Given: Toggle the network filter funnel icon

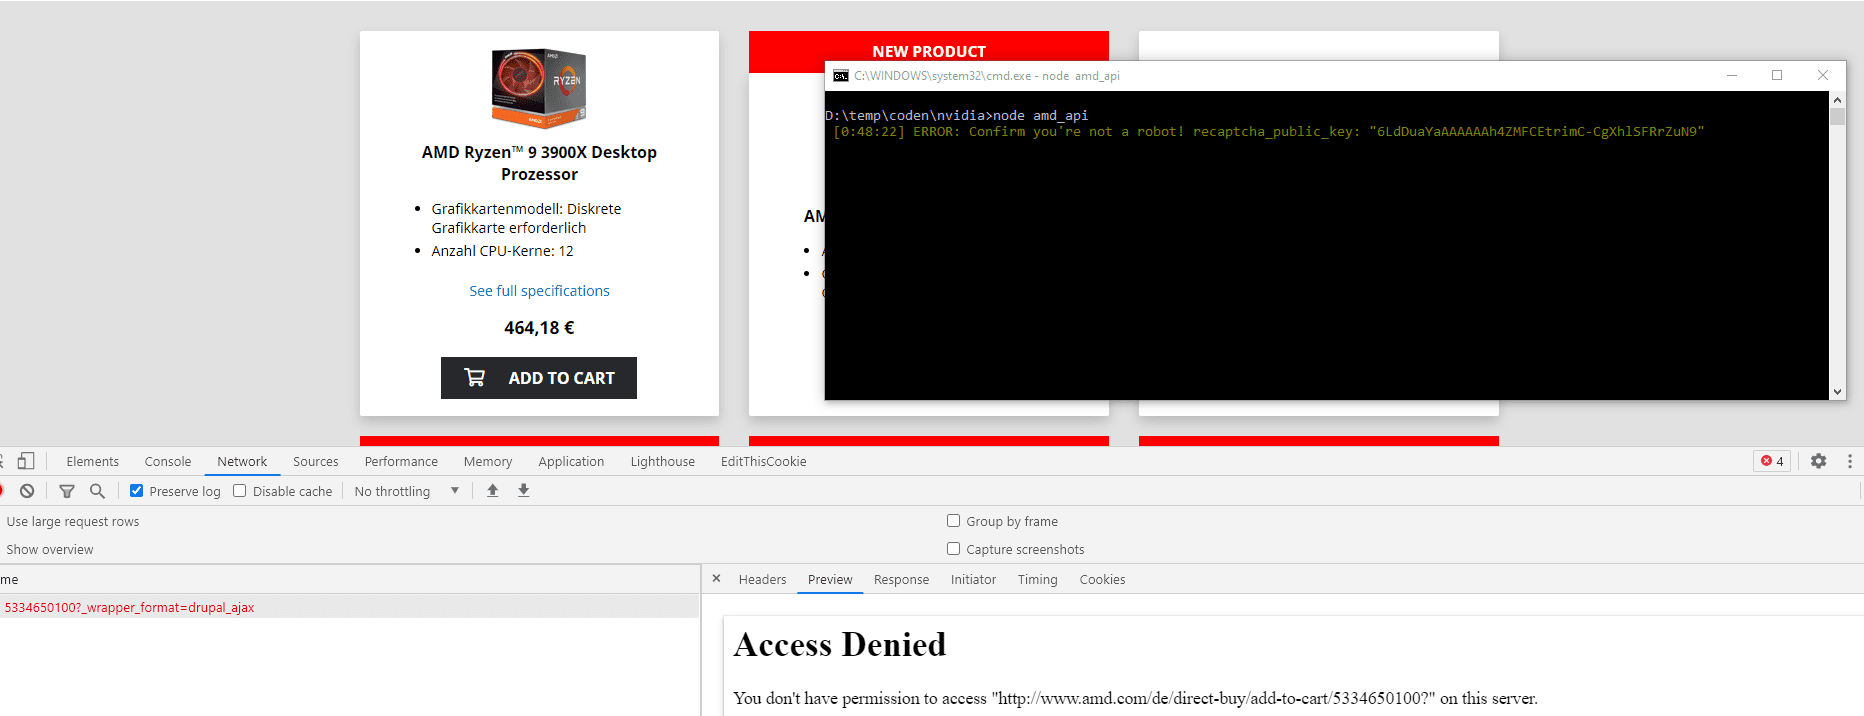Looking at the screenshot, I should [67, 491].
